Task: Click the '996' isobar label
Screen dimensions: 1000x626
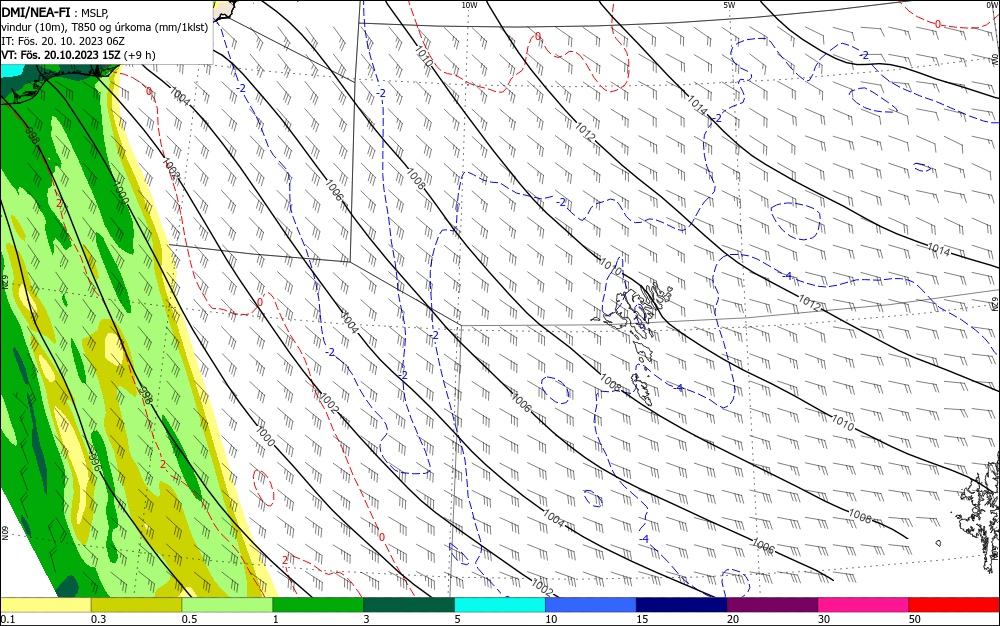Action: click(x=95, y=462)
